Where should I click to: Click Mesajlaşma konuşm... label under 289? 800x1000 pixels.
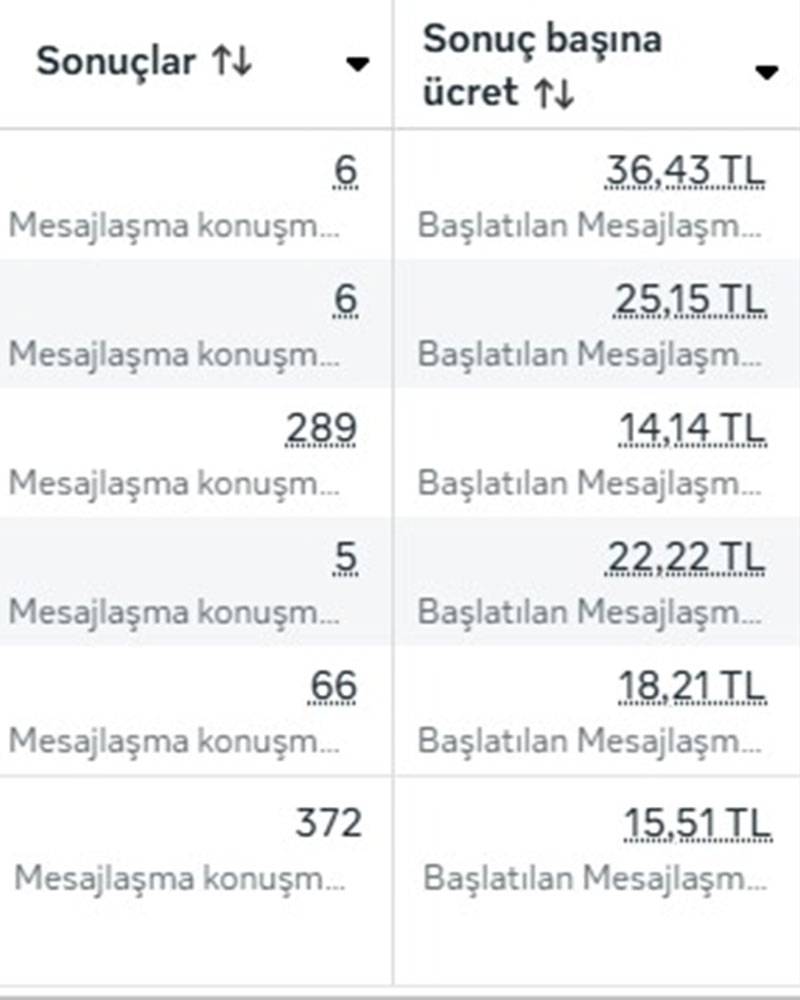click(174, 482)
